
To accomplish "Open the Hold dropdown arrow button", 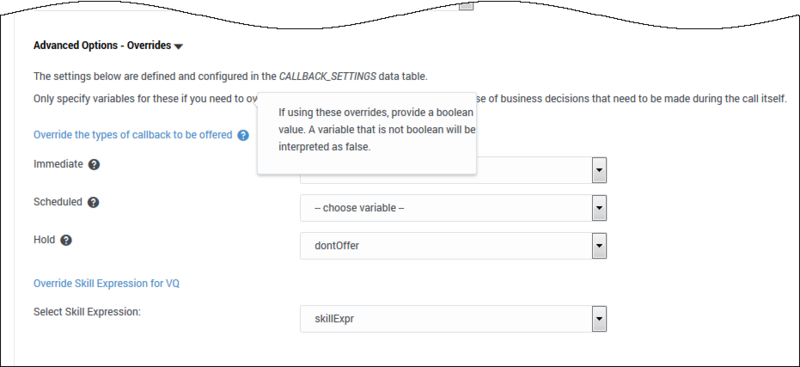I will tap(599, 246).
